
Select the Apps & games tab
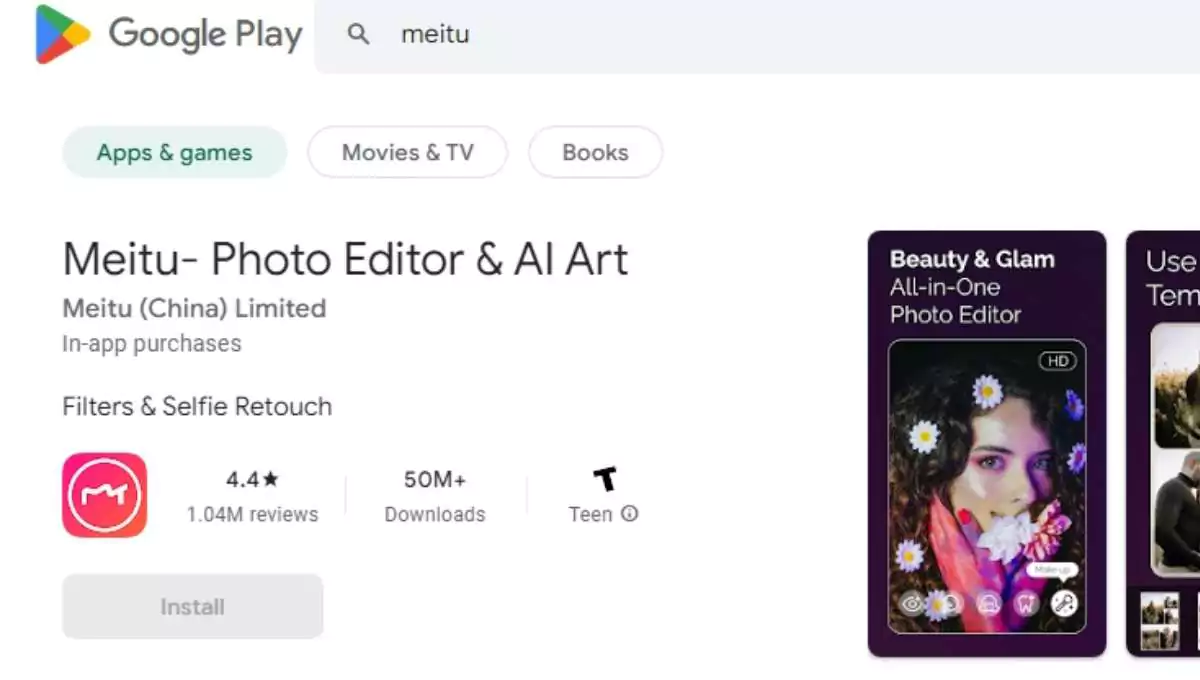(x=174, y=152)
